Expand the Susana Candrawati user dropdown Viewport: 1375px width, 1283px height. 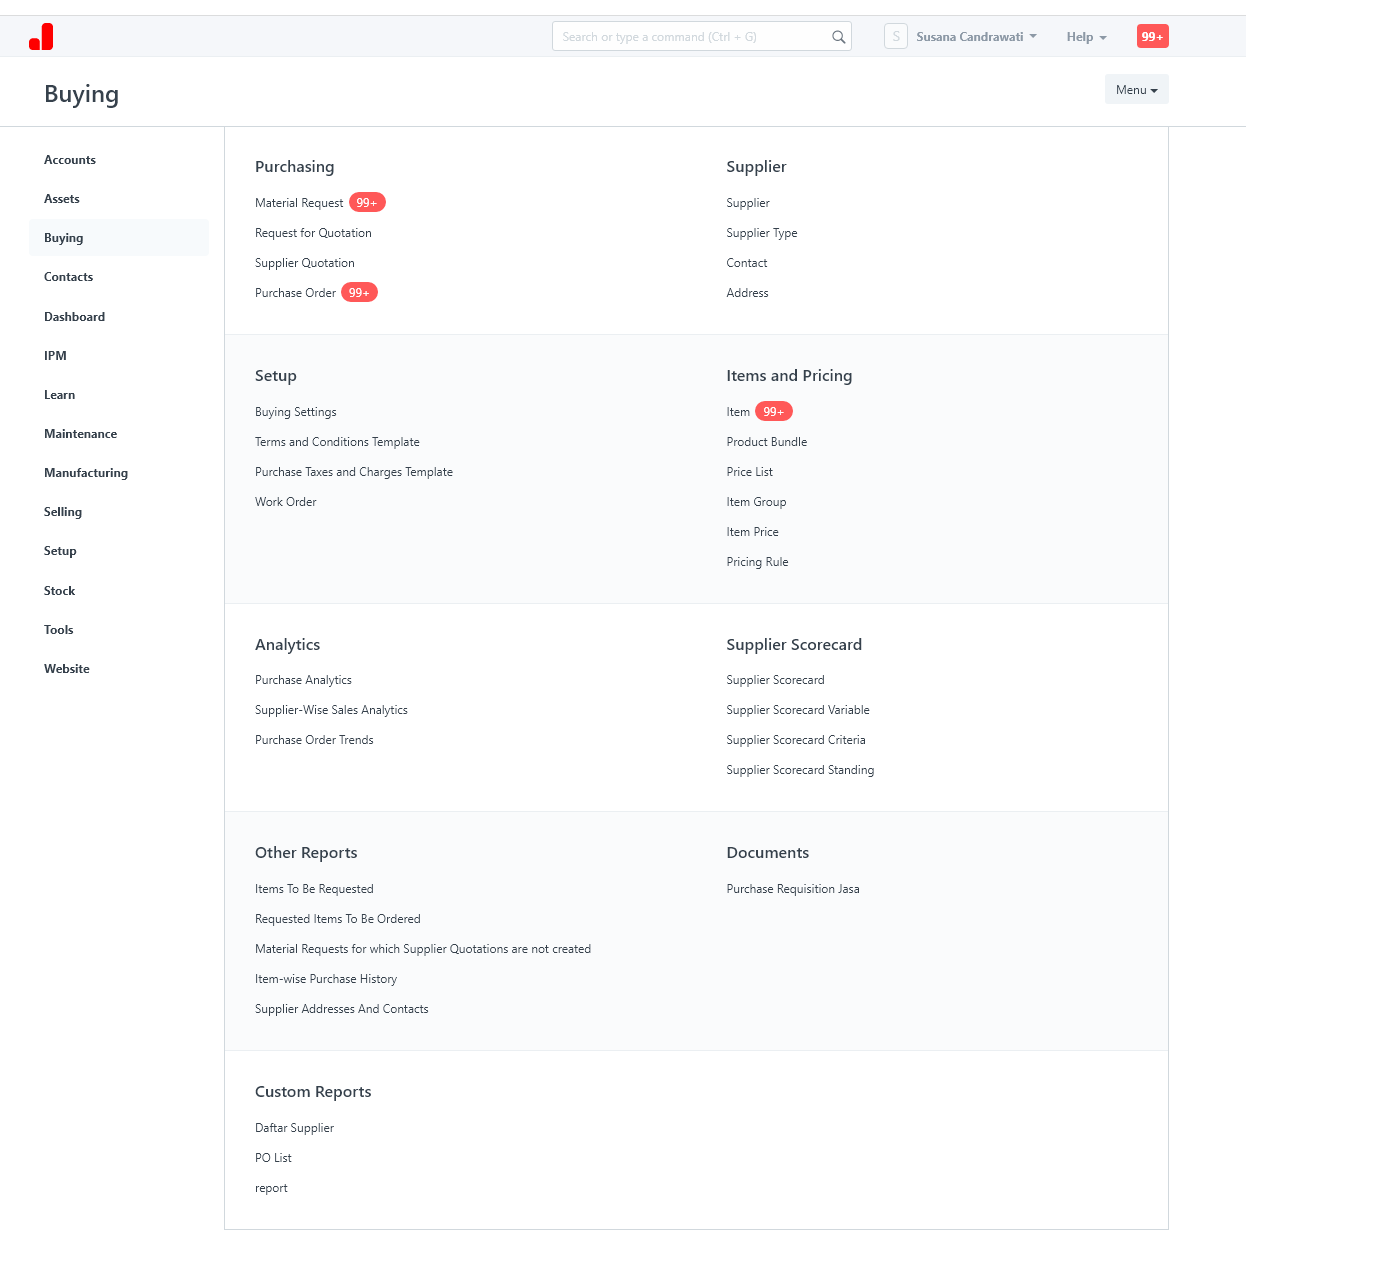[x=976, y=37]
